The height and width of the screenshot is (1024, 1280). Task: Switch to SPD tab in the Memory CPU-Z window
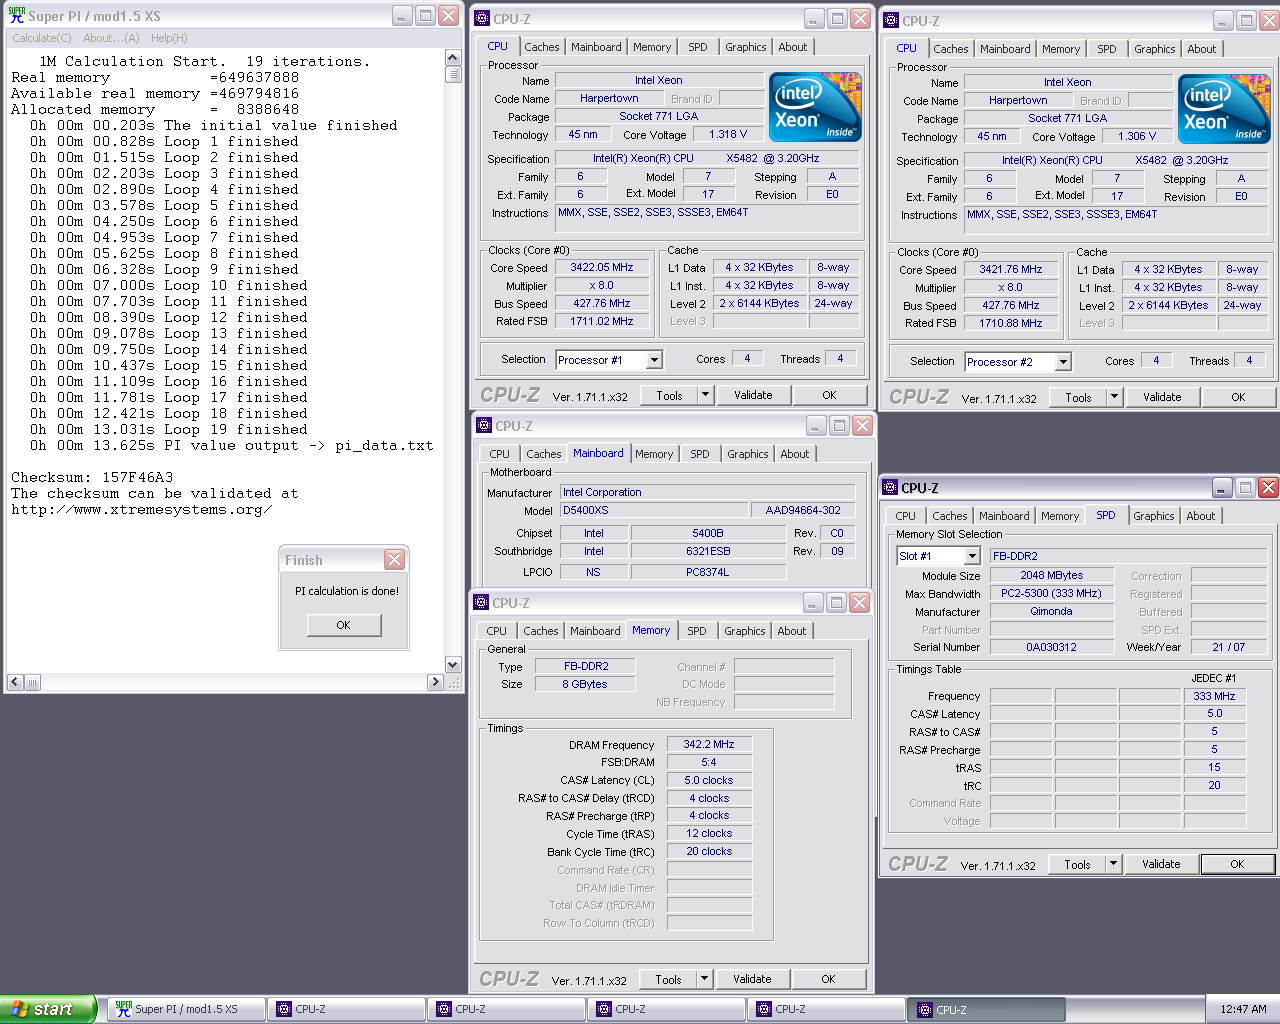click(697, 631)
